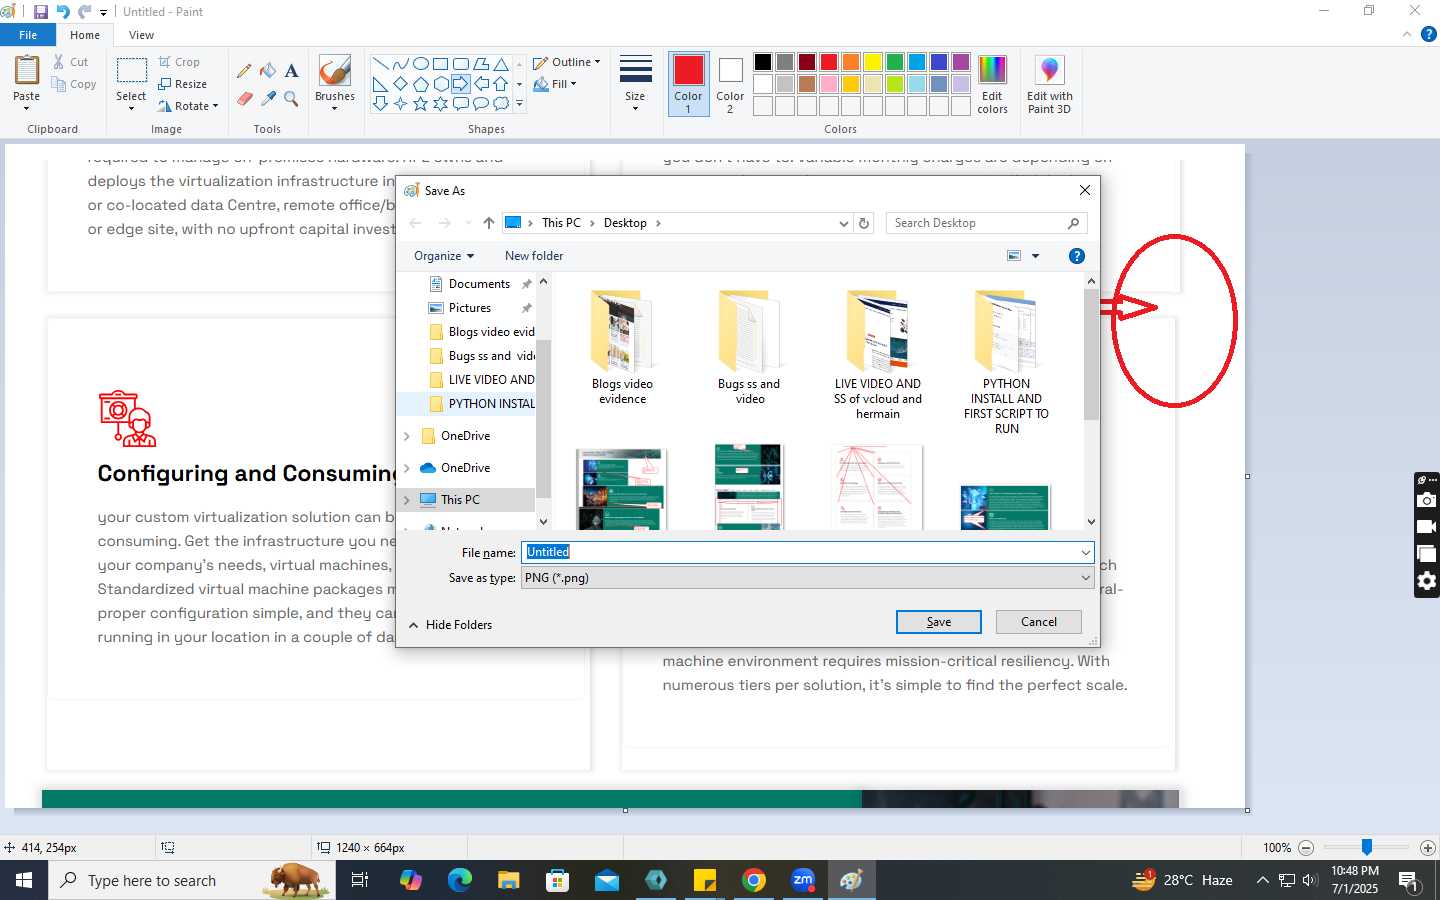Click the Copy button in Clipboard group
The width and height of the screenshot is (1440, 900).
[x=75, y=84]
